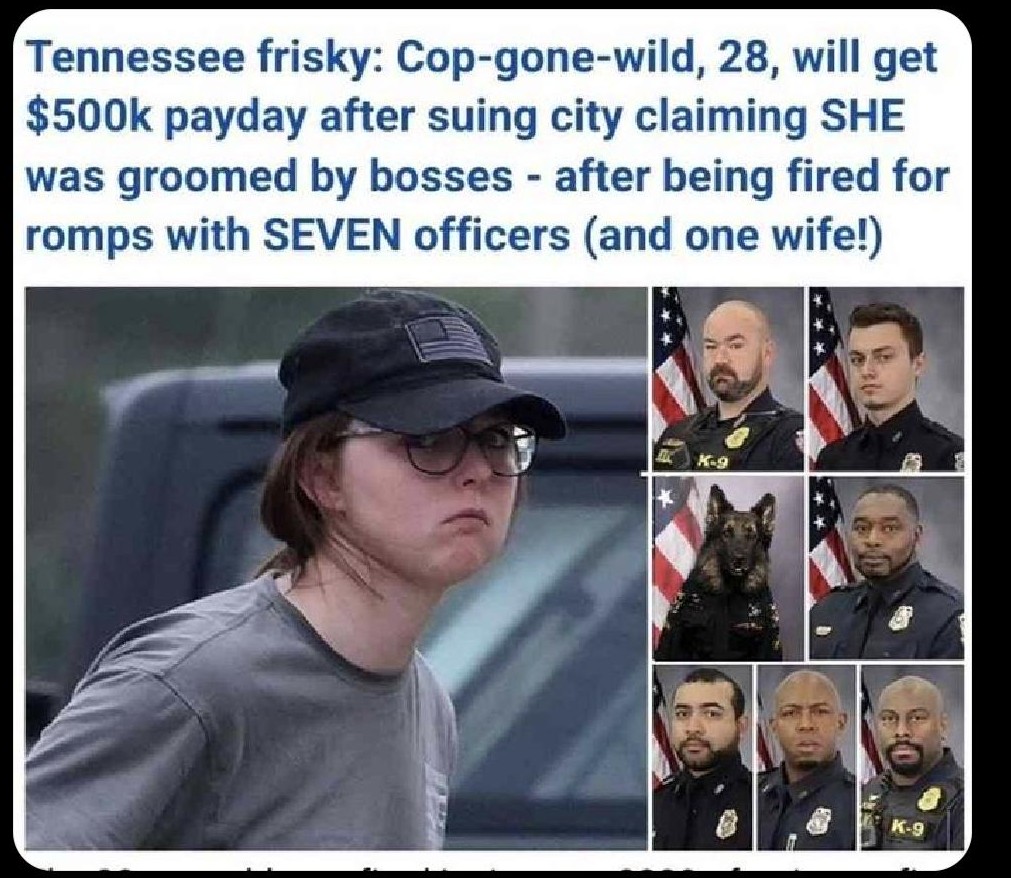Viewport: 1011px width, 878px height.
Task: Click the capitalized "SHE" word in headline
Action: pyautogui.click(x=866, y=119)
